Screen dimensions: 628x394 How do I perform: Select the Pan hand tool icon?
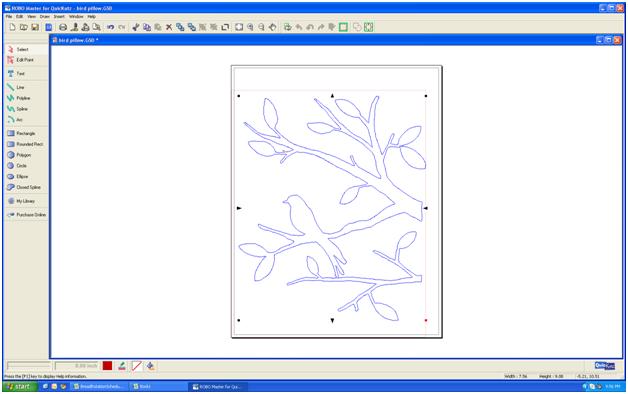click(273, 27)
